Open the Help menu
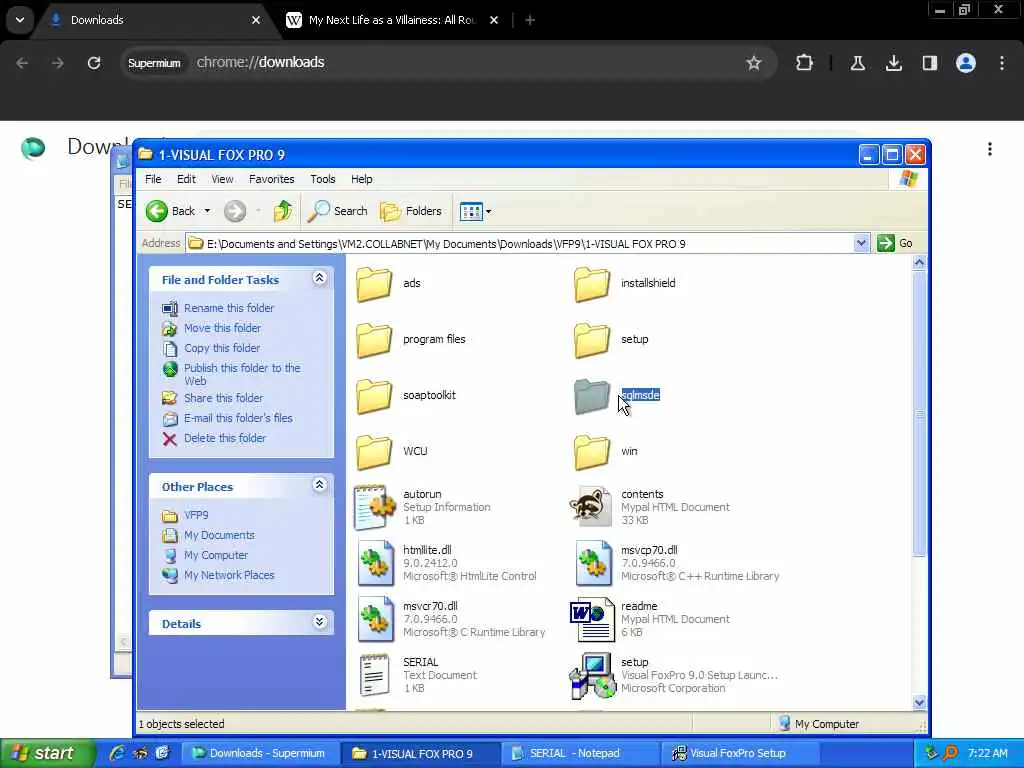Screen dimensions: 1024x768 tap(361, 179)
